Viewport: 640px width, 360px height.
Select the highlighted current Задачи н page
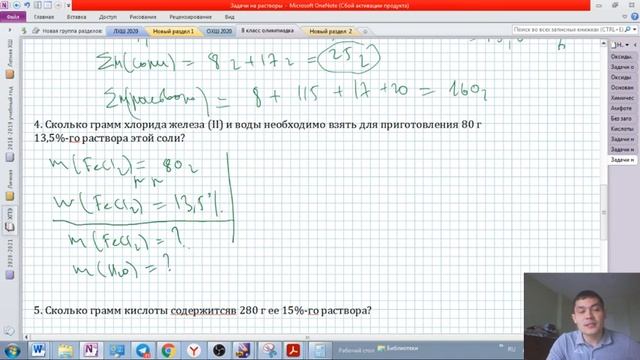[x=622, y=160]
